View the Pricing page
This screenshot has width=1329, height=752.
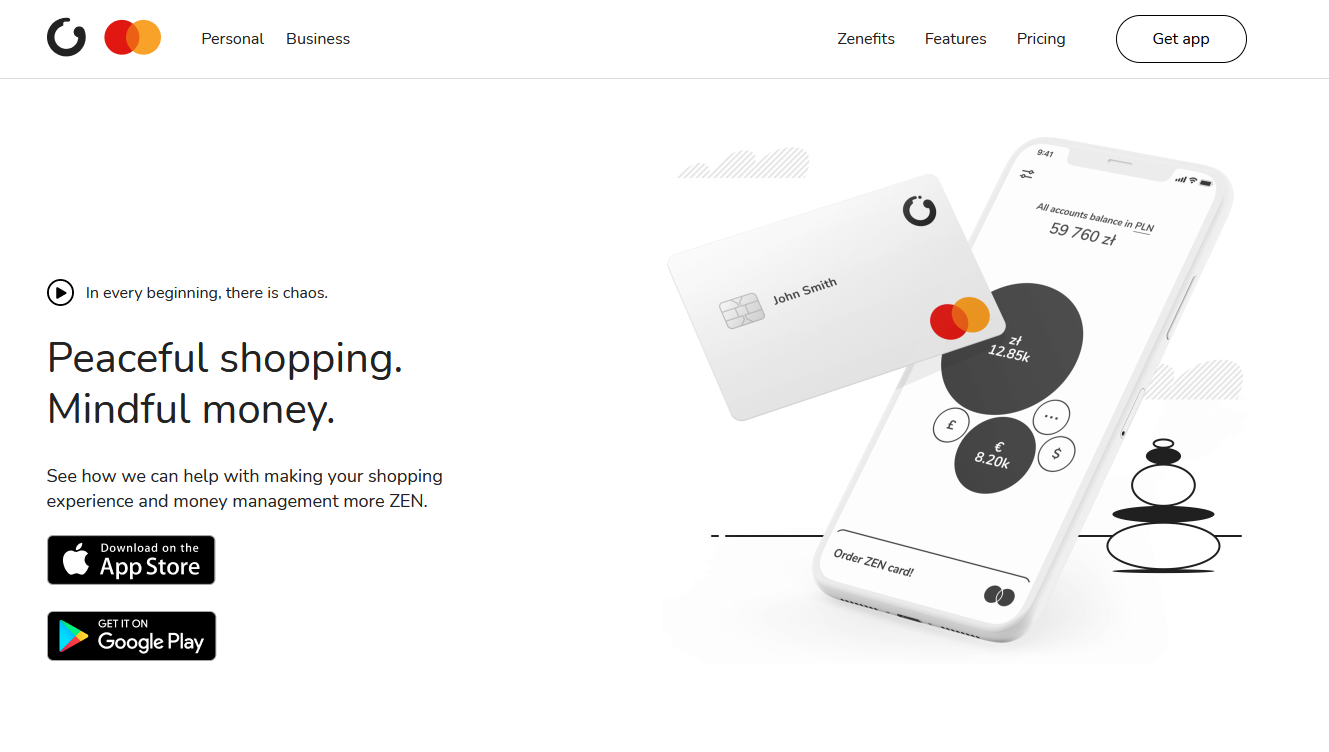tap(1041, 39)
